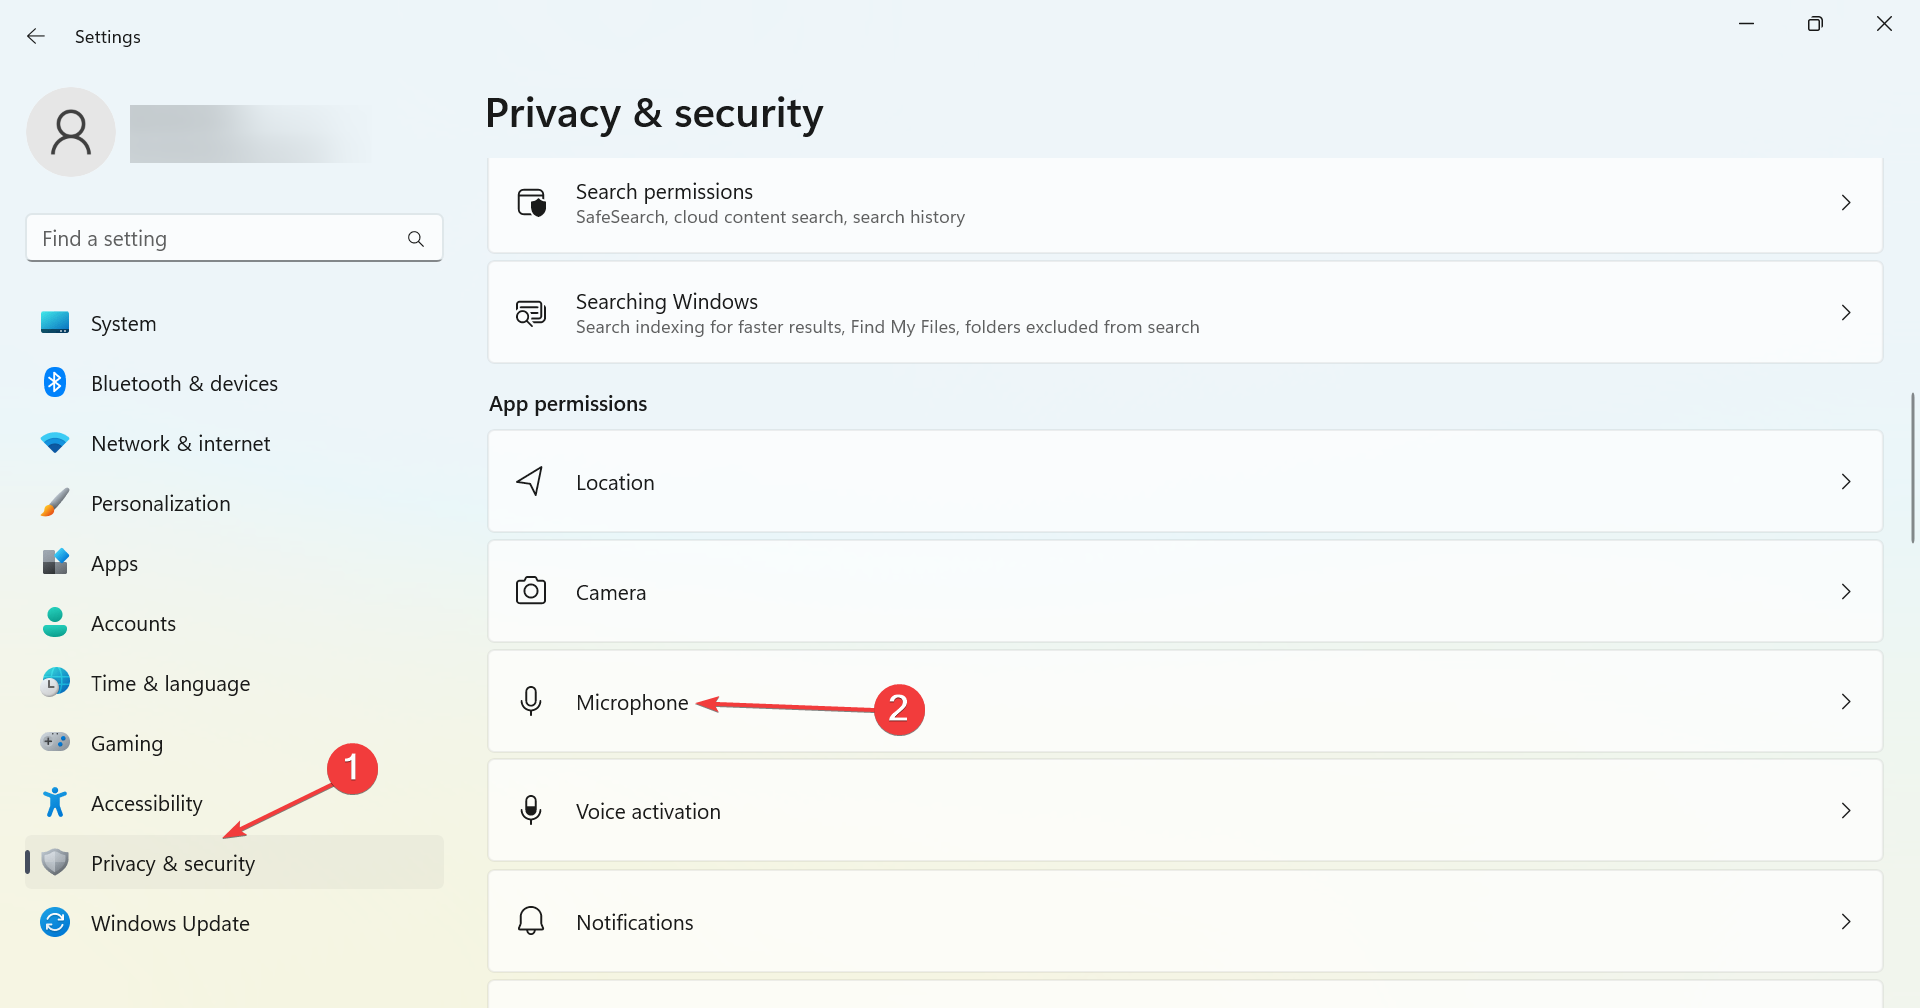This screenshot has width=1920, height=1008.
Task: Expand Searching Windows using right chevron
Action: tap(1846, 313)
